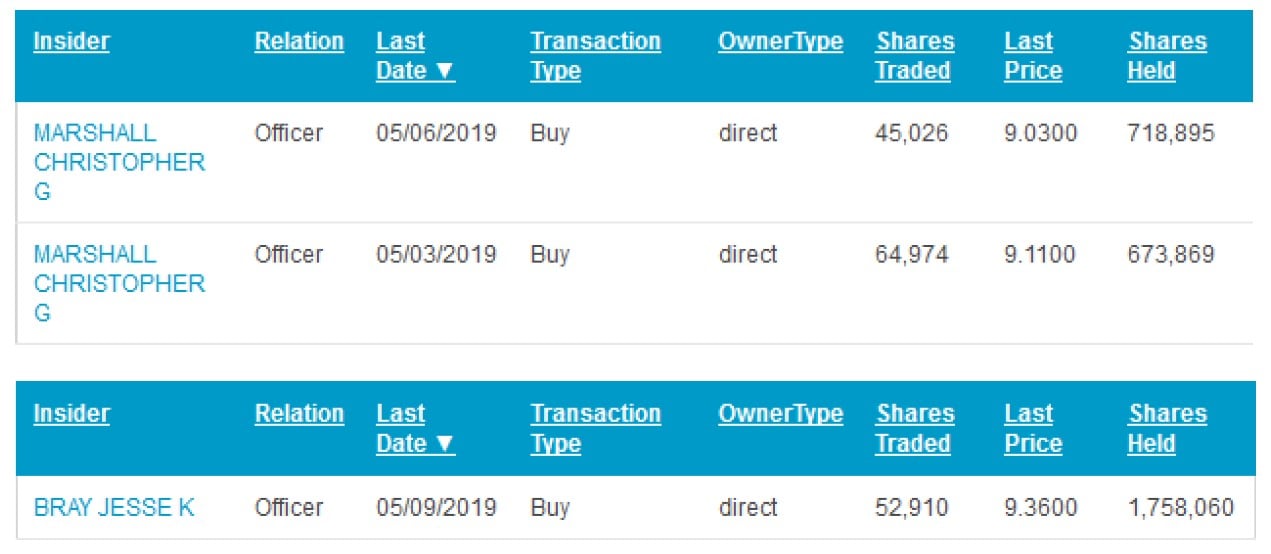
Task: Click OwnerType header in first table
Action: (x=780, y=42)
